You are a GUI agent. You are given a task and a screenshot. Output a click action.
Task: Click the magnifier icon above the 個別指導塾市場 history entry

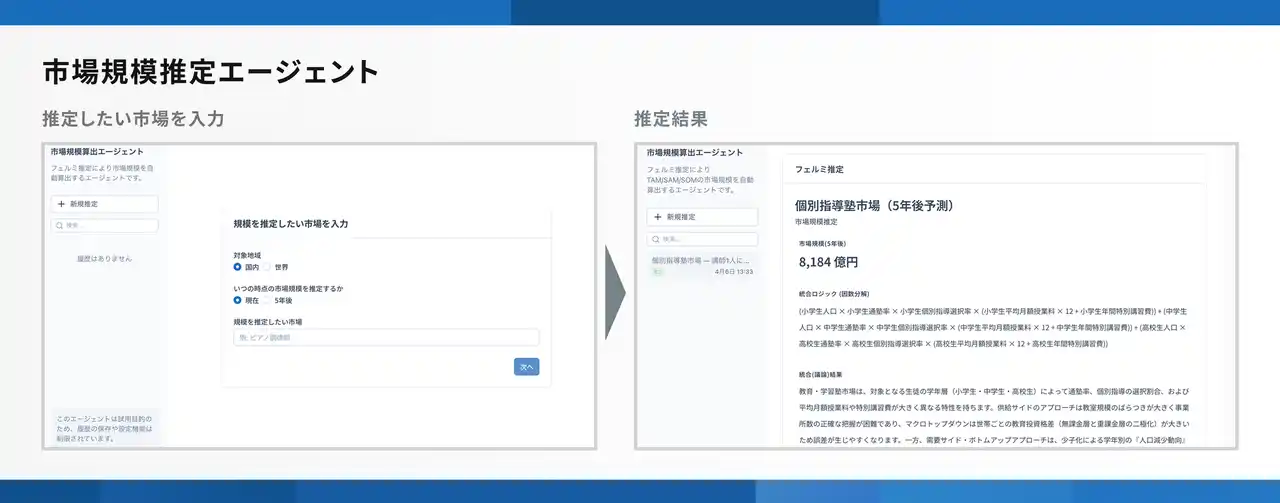(x=655, y=239)
